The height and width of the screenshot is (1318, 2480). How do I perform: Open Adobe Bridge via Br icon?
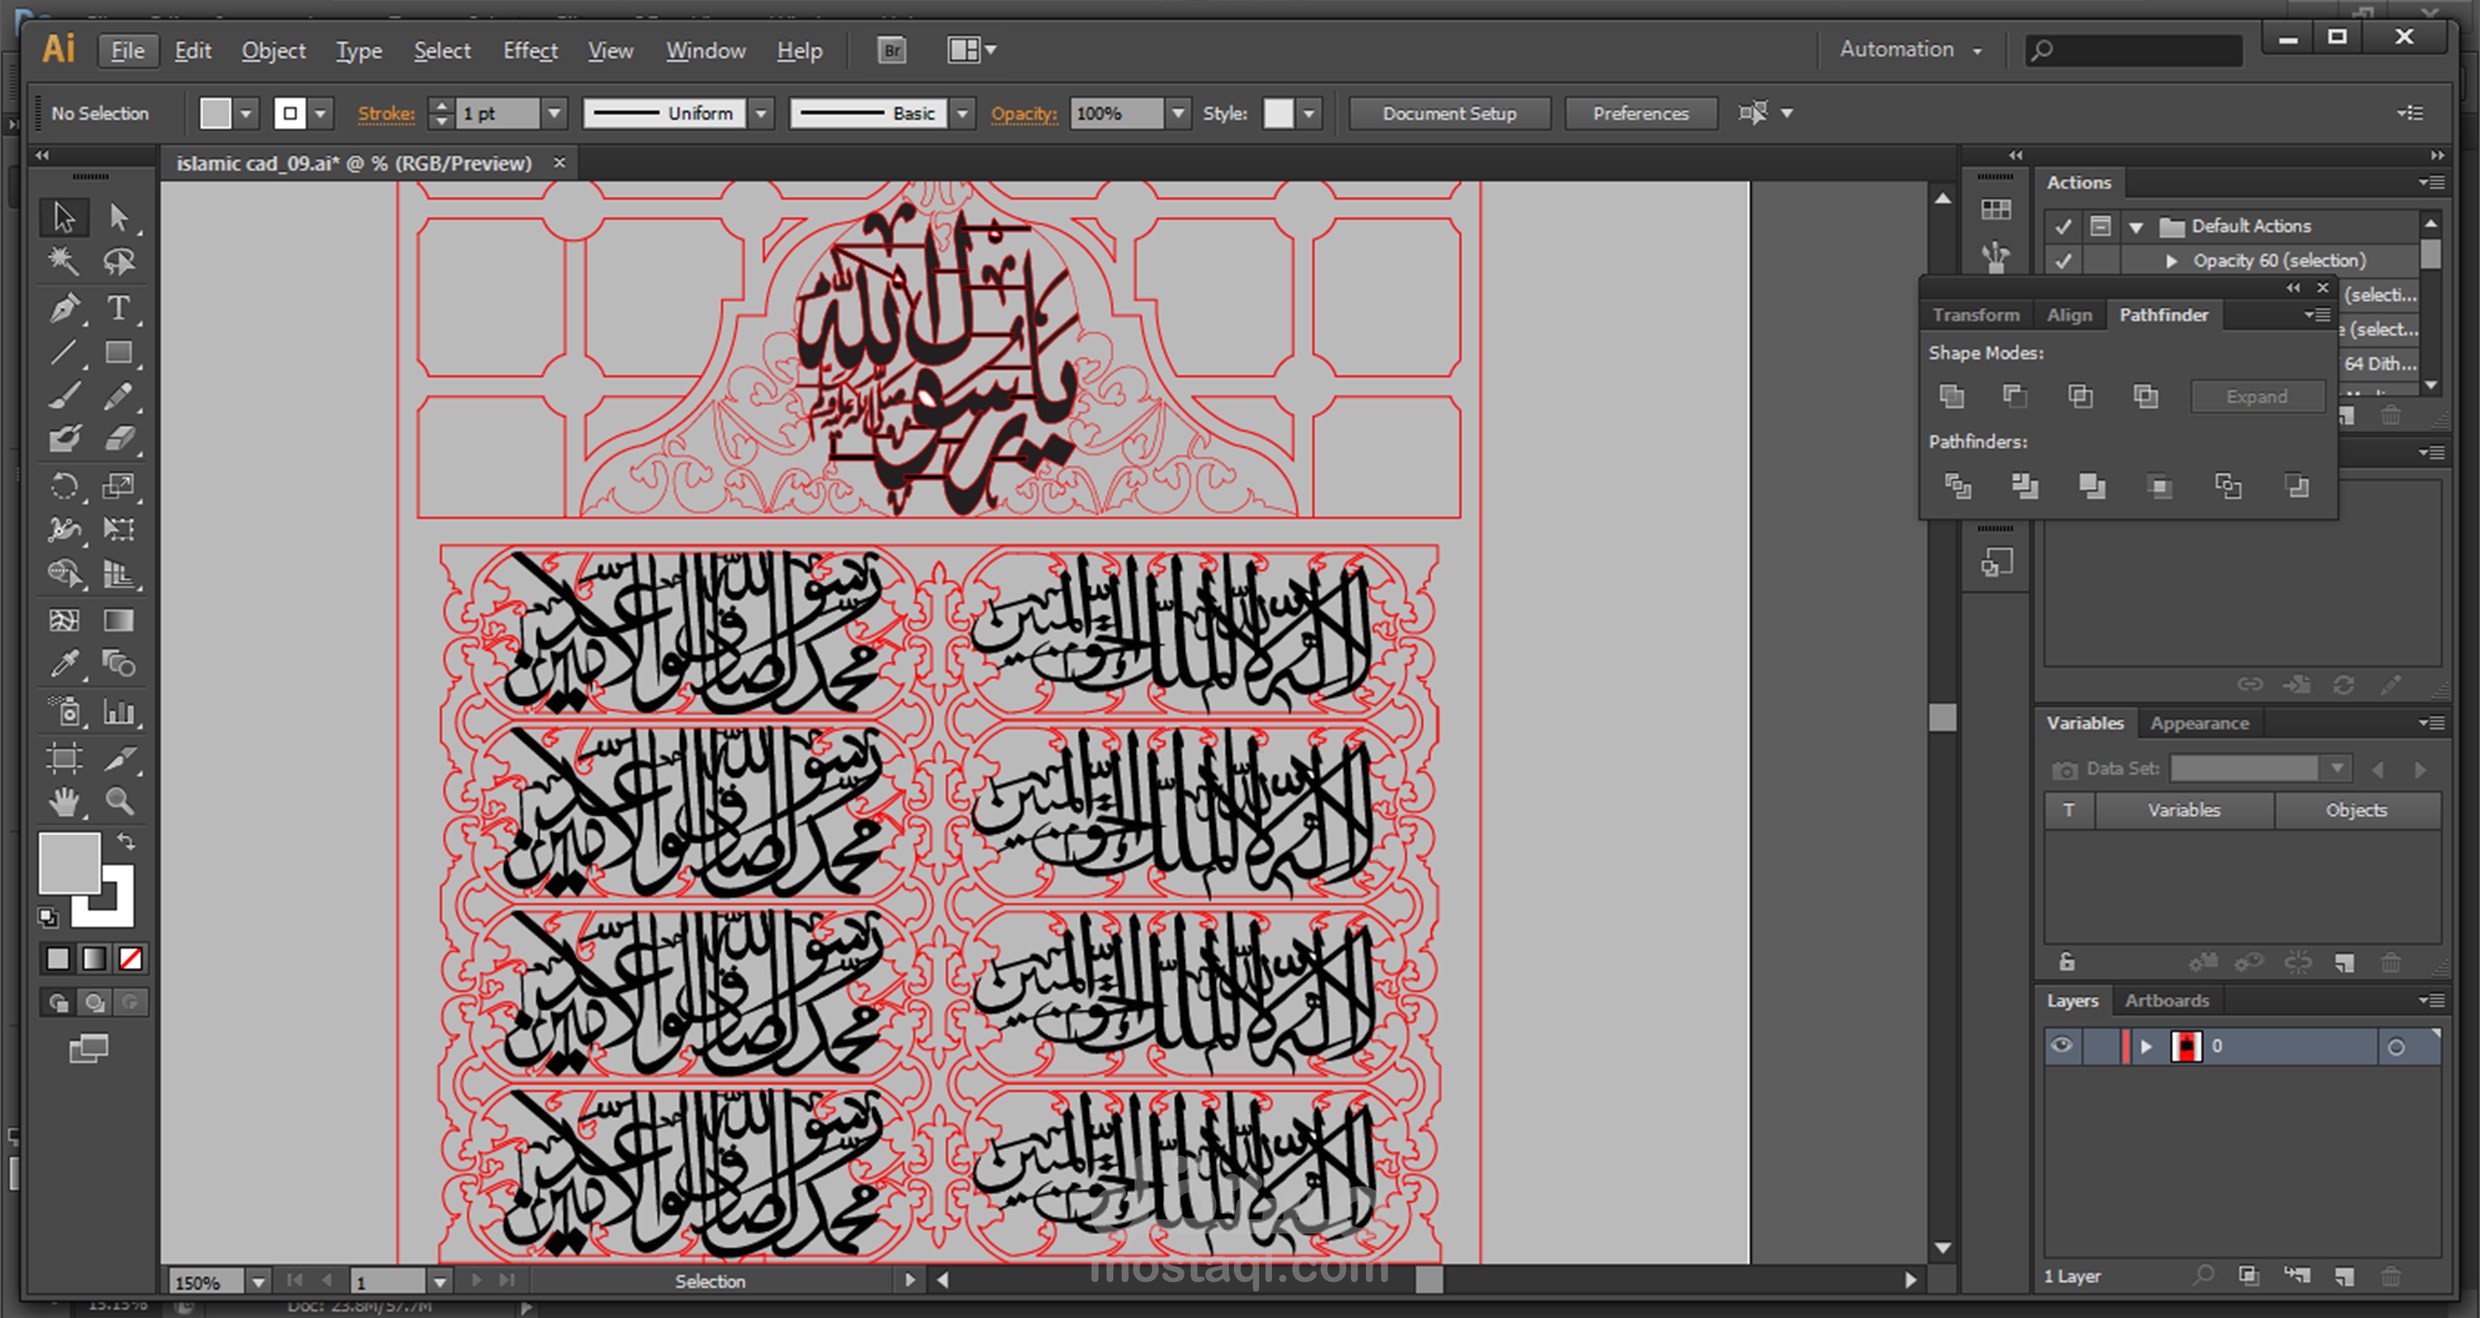coord(891,50)
